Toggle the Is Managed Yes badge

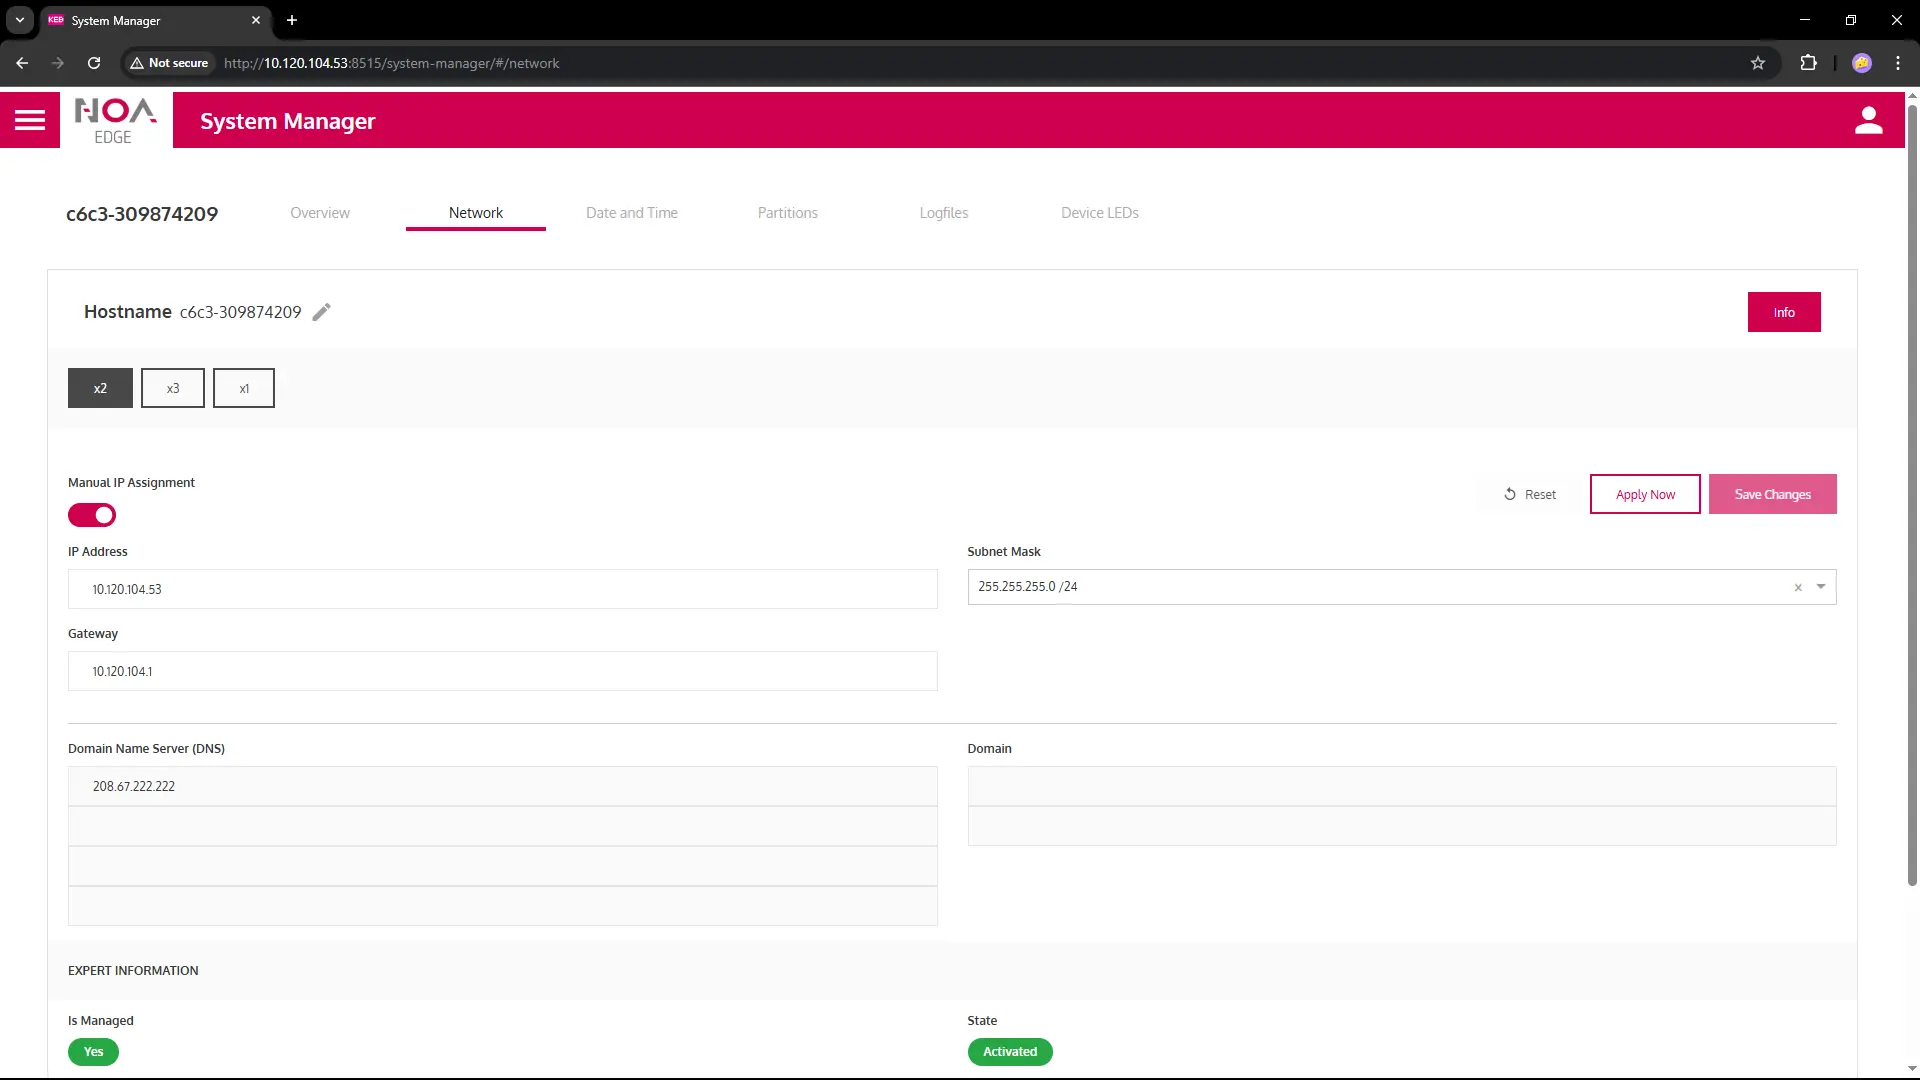93,1052
